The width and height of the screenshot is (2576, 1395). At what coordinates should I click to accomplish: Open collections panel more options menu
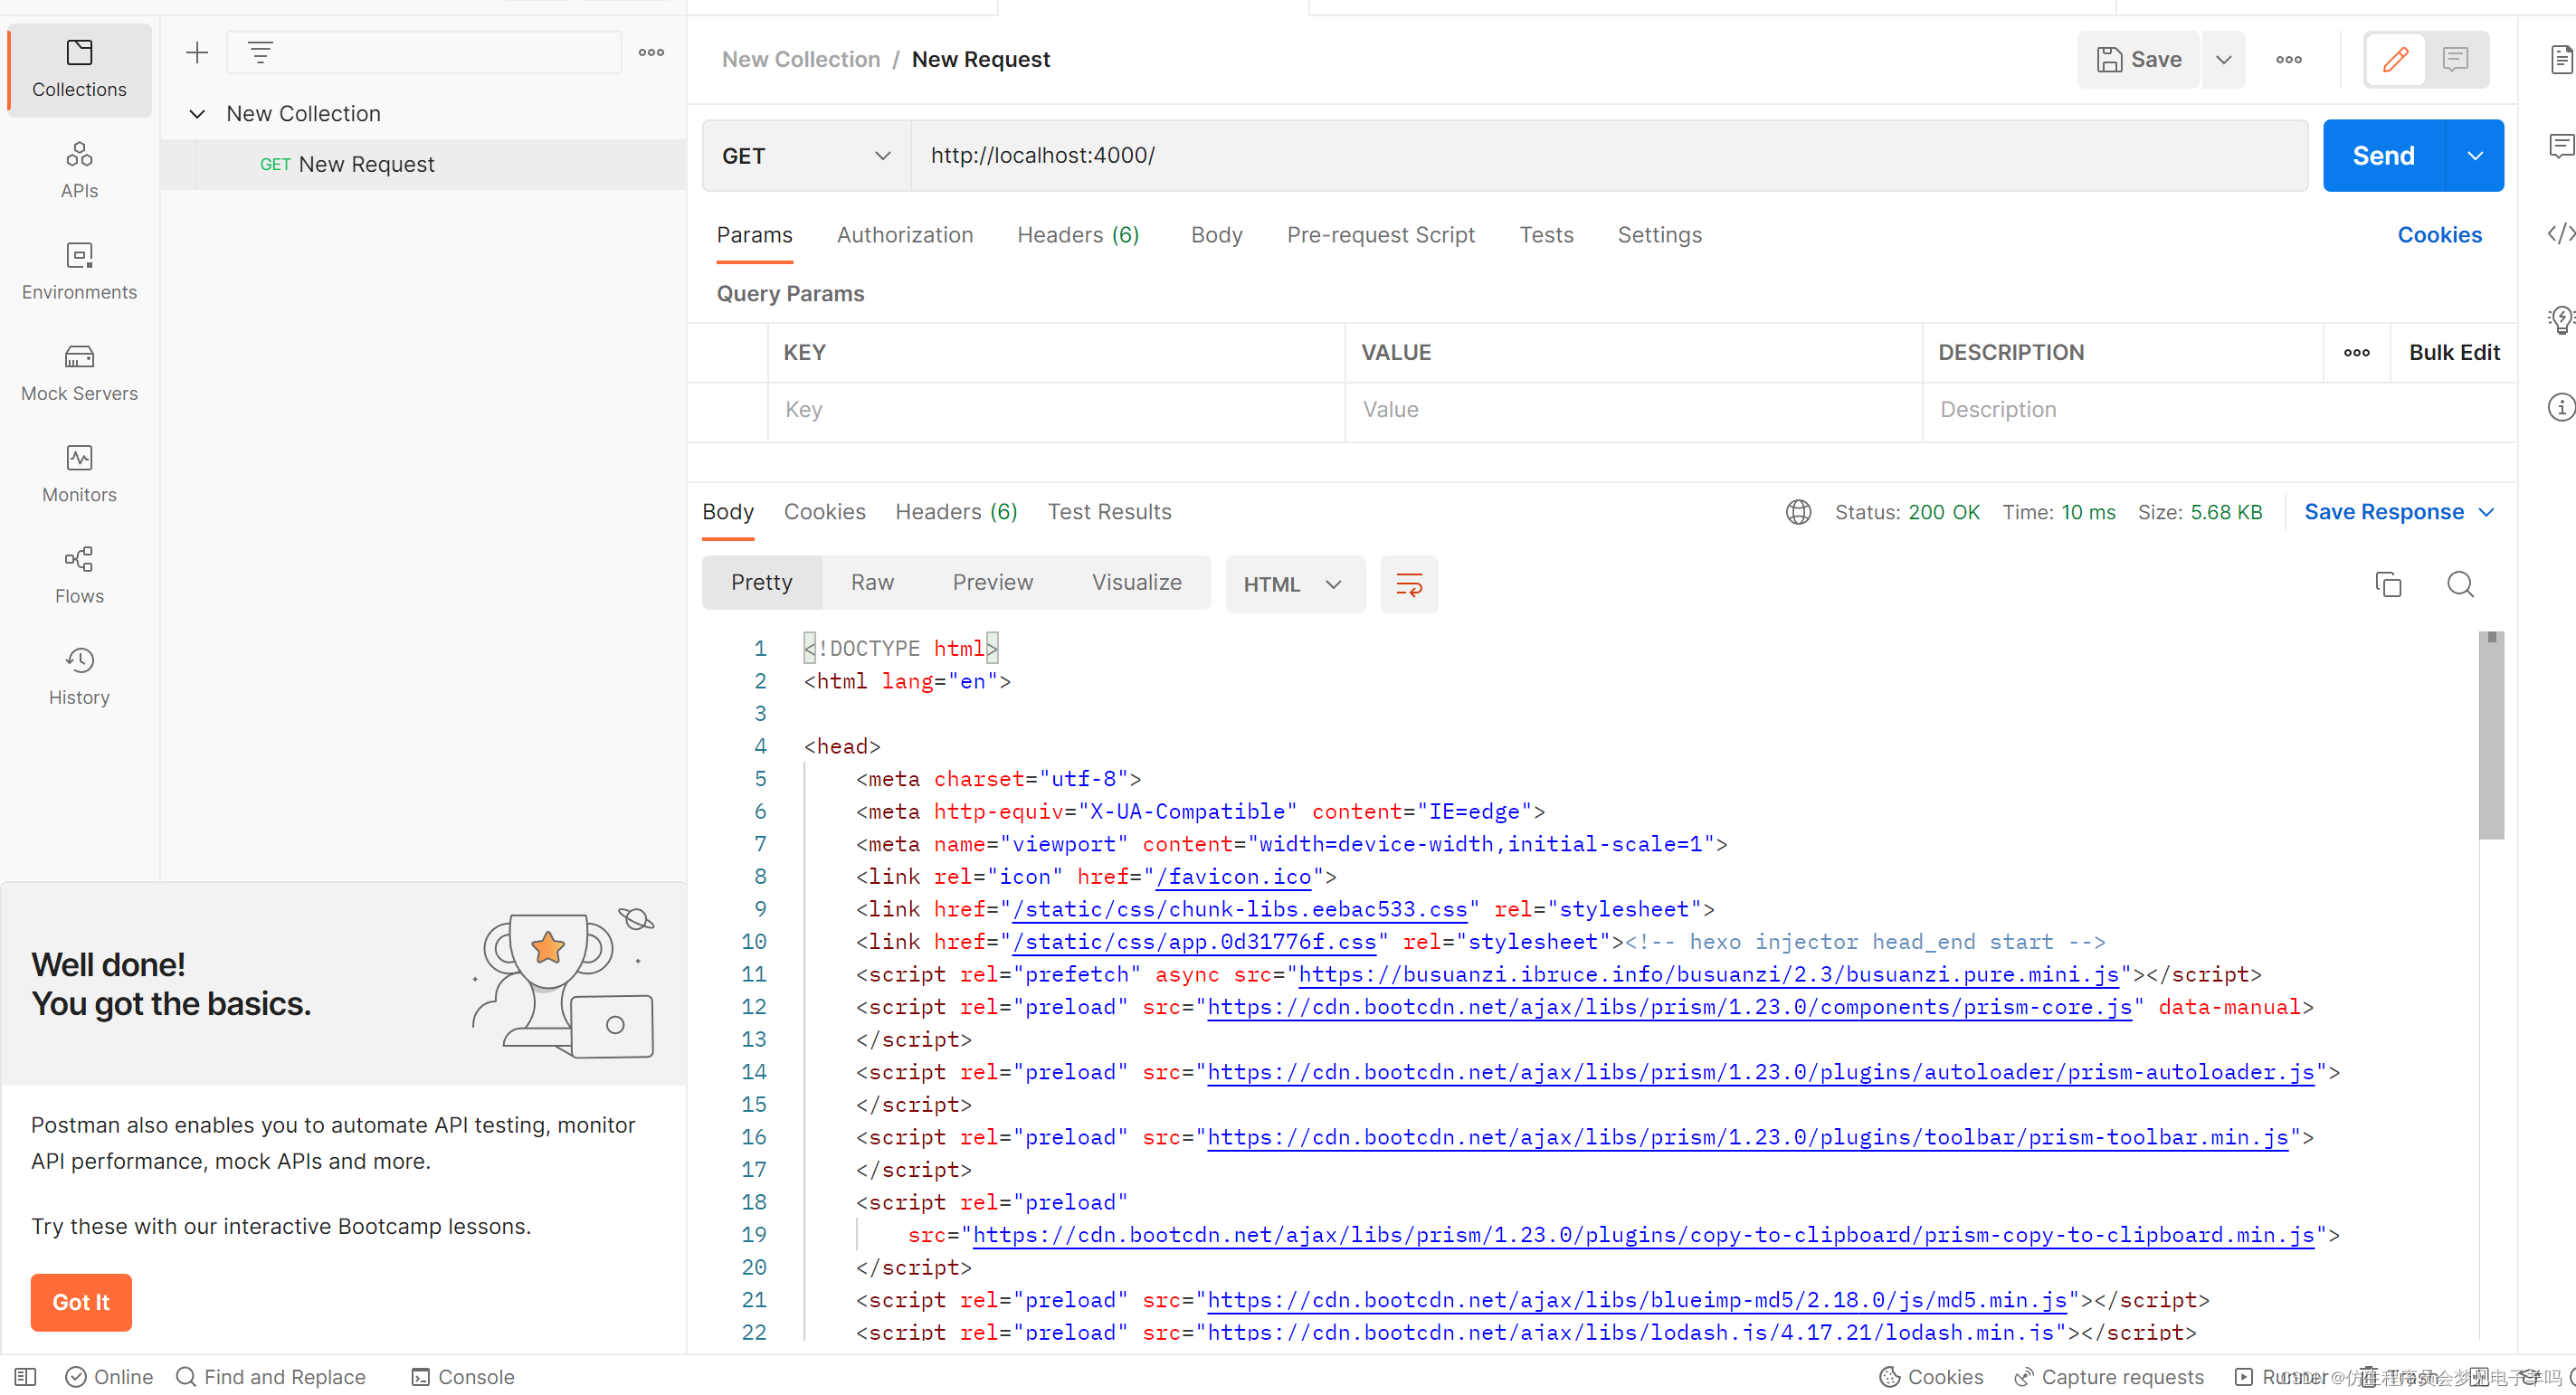tap(651, 52)
